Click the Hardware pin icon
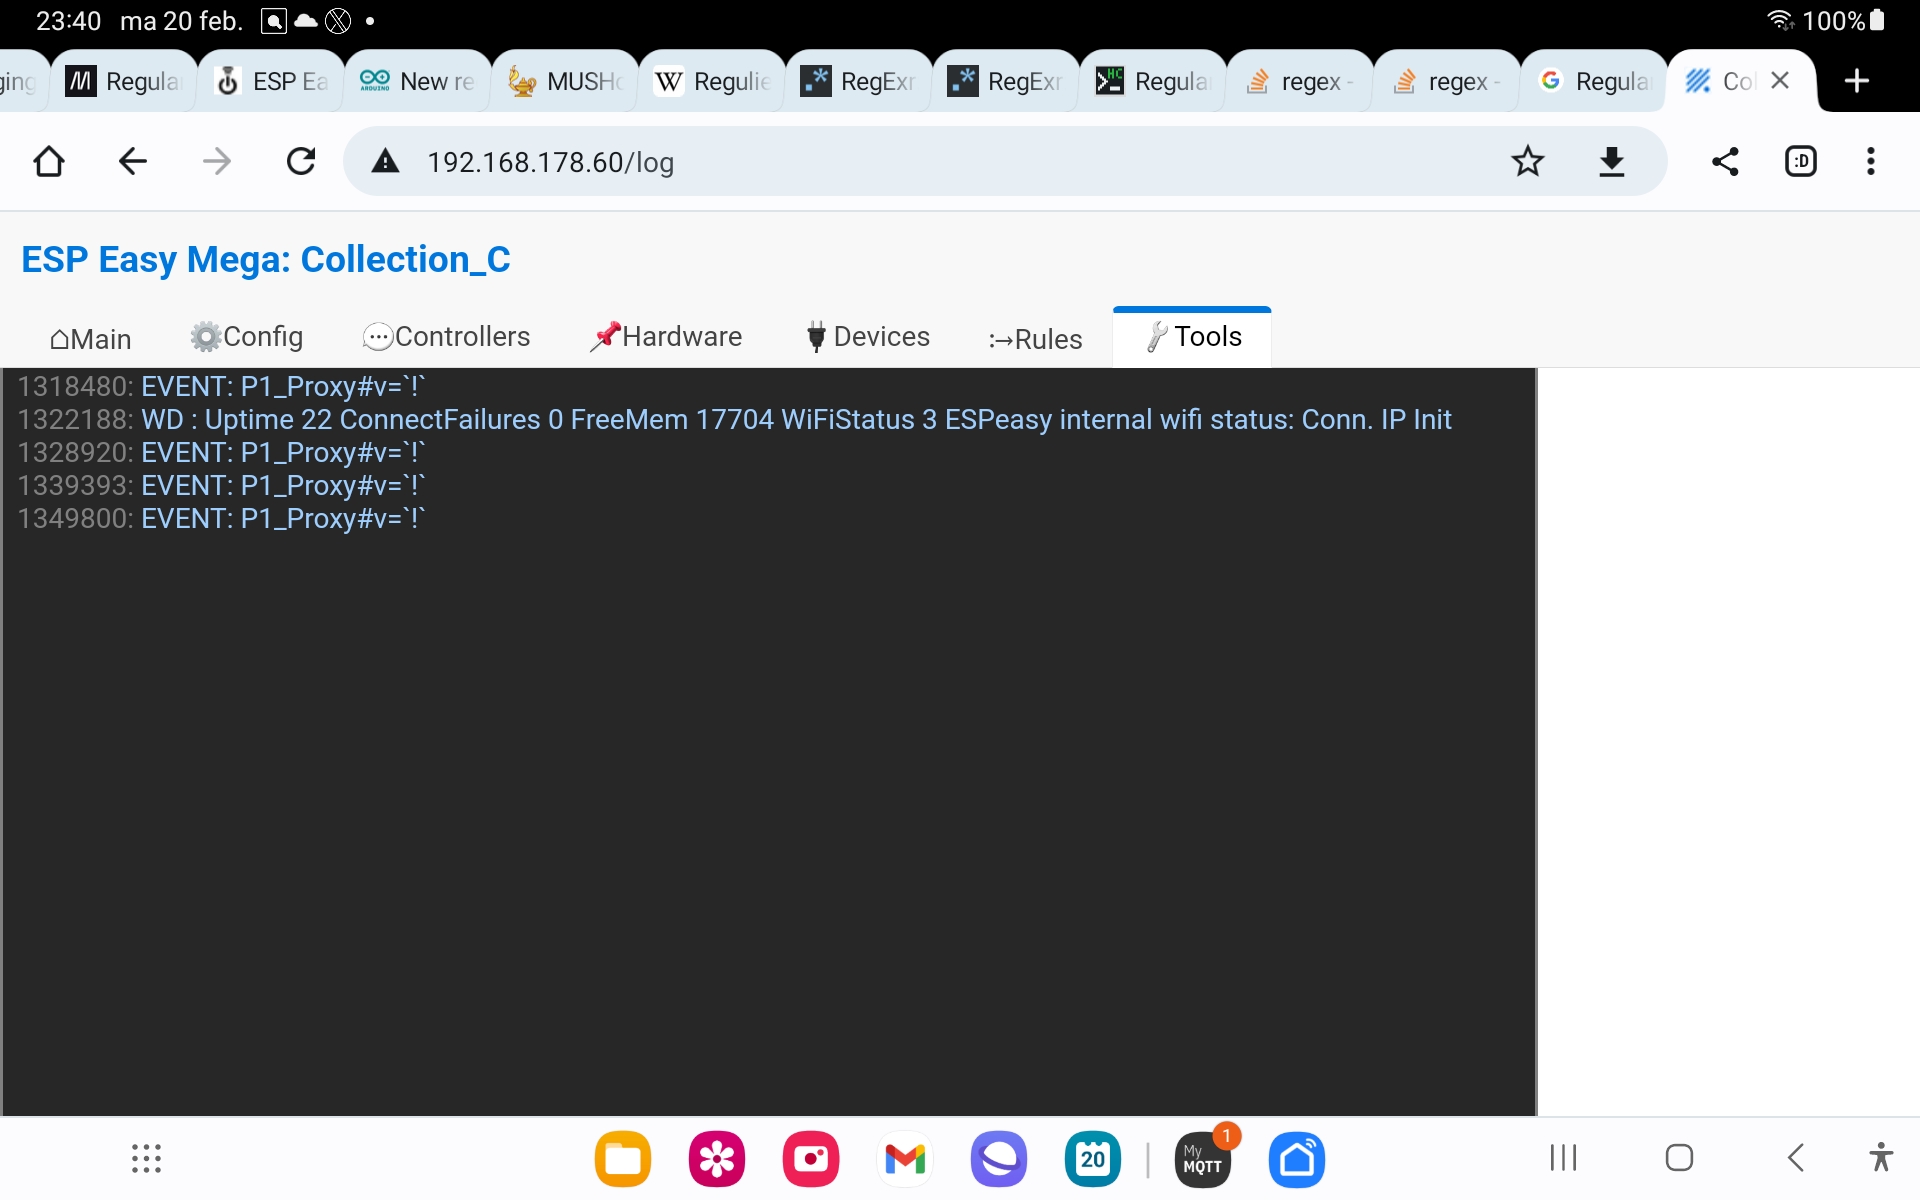 [601, 336]
